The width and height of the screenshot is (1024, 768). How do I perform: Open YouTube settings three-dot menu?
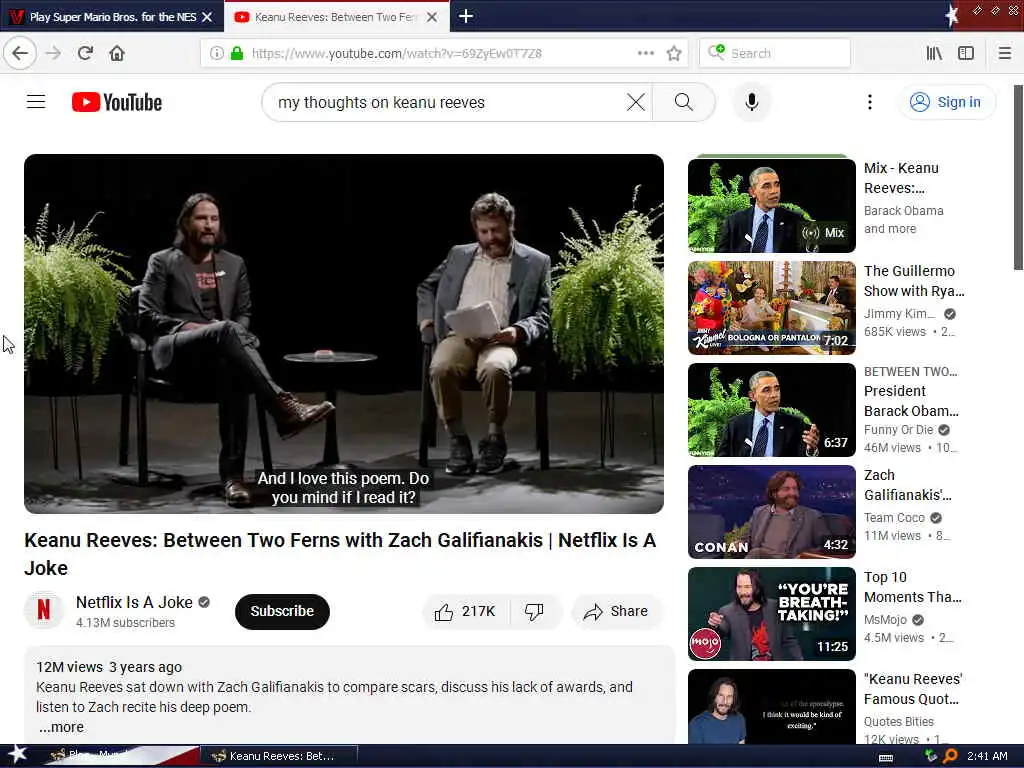(x=869, y=102)
